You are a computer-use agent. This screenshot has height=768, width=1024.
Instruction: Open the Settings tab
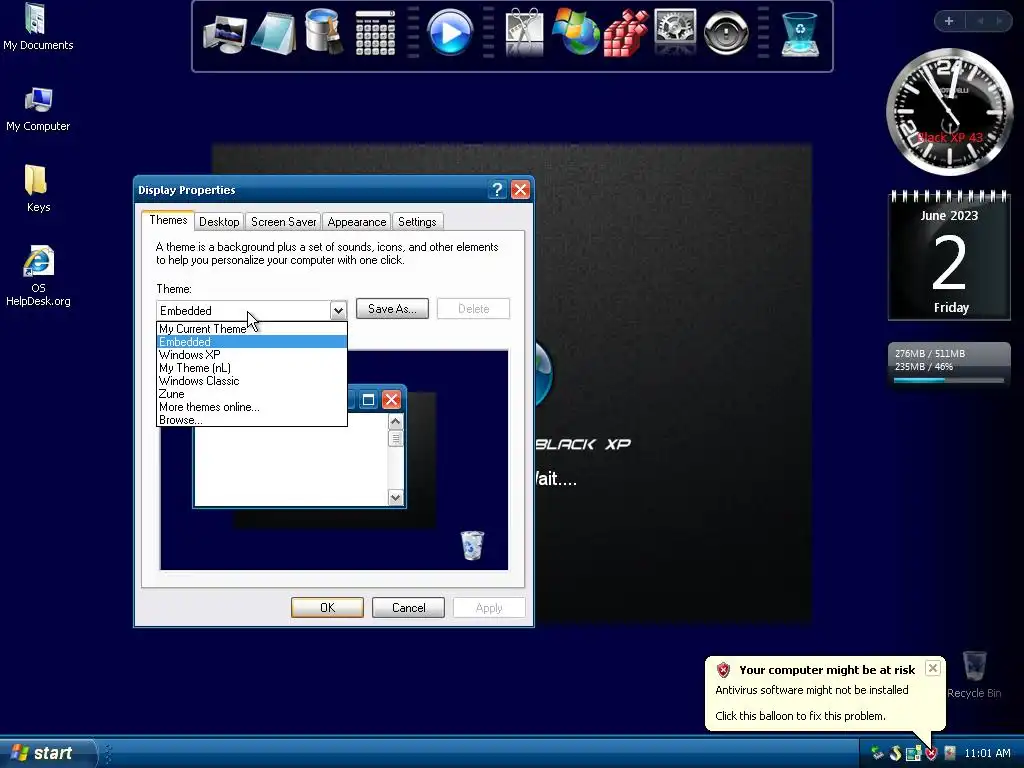click(x=417, y=222)
